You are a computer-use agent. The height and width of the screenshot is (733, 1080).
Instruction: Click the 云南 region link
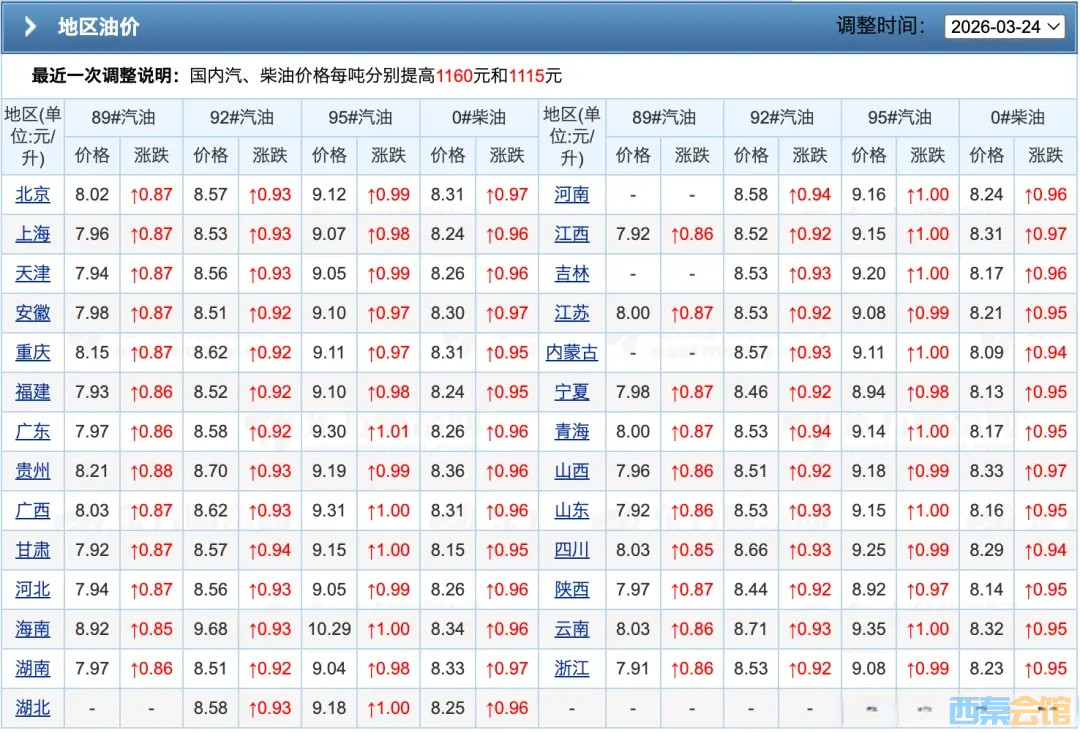(572, 629)
